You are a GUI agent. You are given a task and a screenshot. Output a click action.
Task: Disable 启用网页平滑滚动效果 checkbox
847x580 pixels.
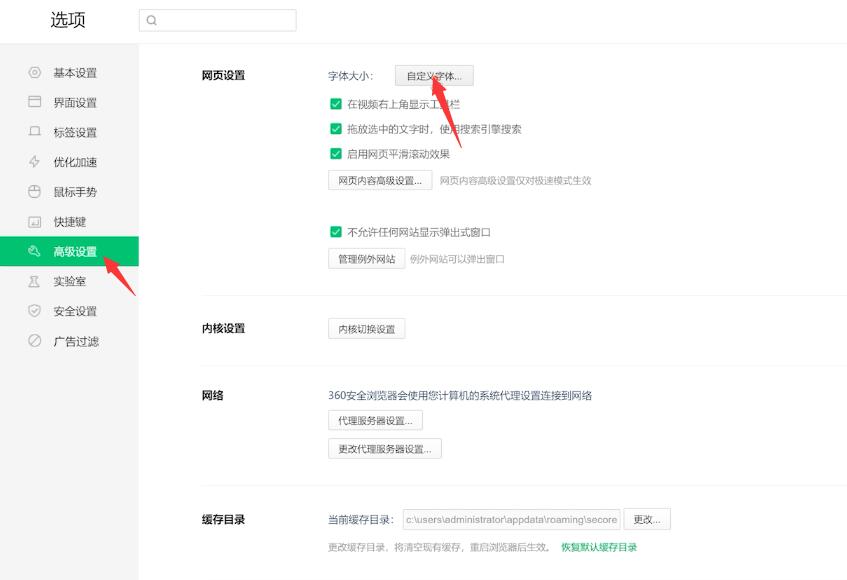(x=335, y=154)
